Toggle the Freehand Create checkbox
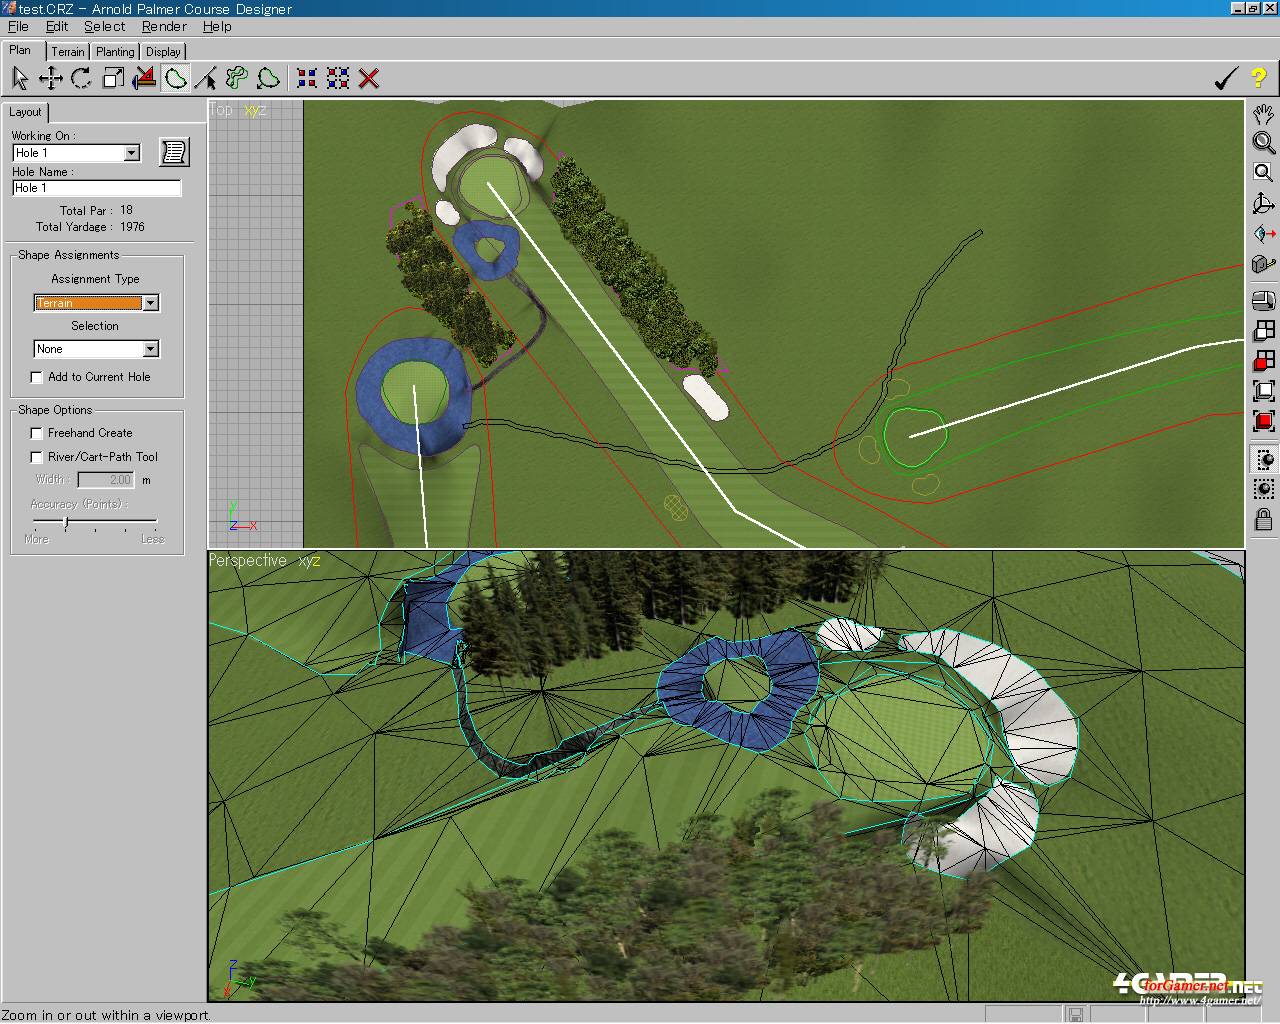Image resolution: width=1280 pixels, height=1024 pixels. pos(37,433)
